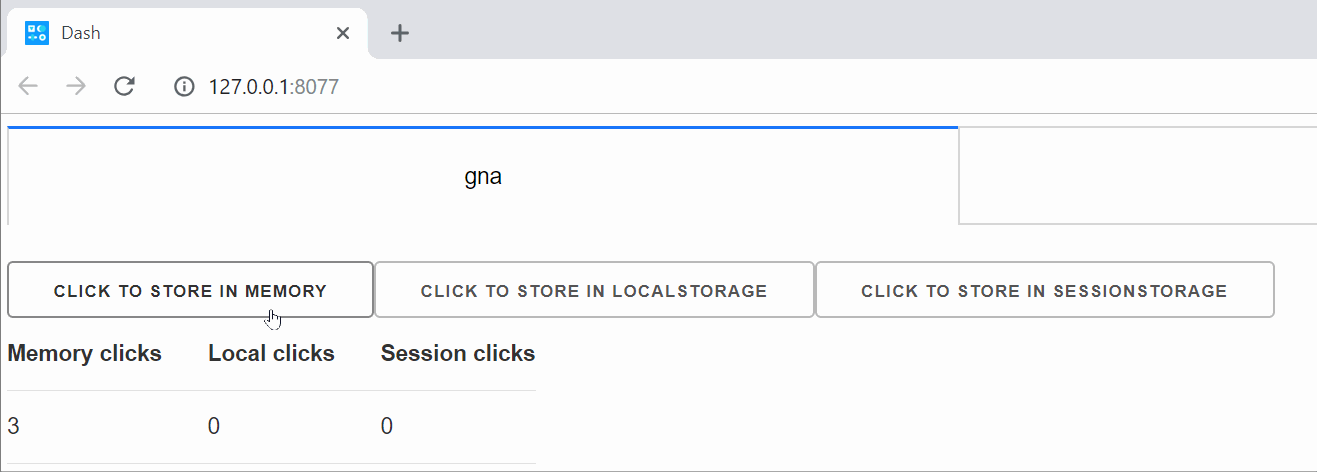Select the Dash browser tab title
Image resolution: width=1317 pixels, height=472 pixels.
(x=81, y=33)
